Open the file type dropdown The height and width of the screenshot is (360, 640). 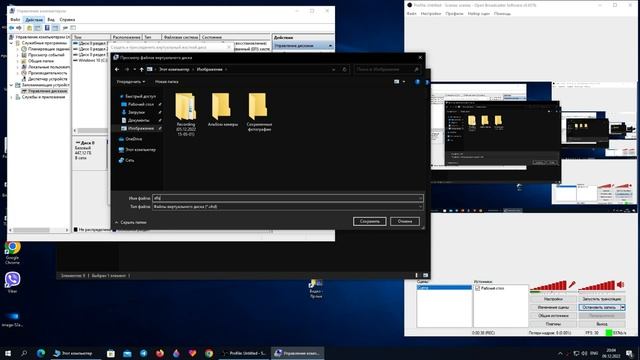420,207
